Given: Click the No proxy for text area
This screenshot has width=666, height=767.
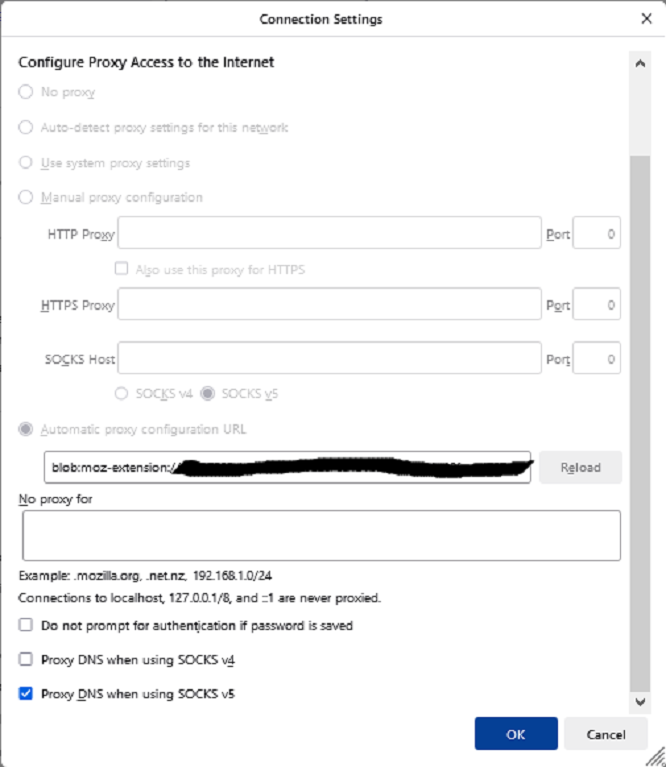Looking at the screenshot, I should pyautogui.click(x=321, y=535).
